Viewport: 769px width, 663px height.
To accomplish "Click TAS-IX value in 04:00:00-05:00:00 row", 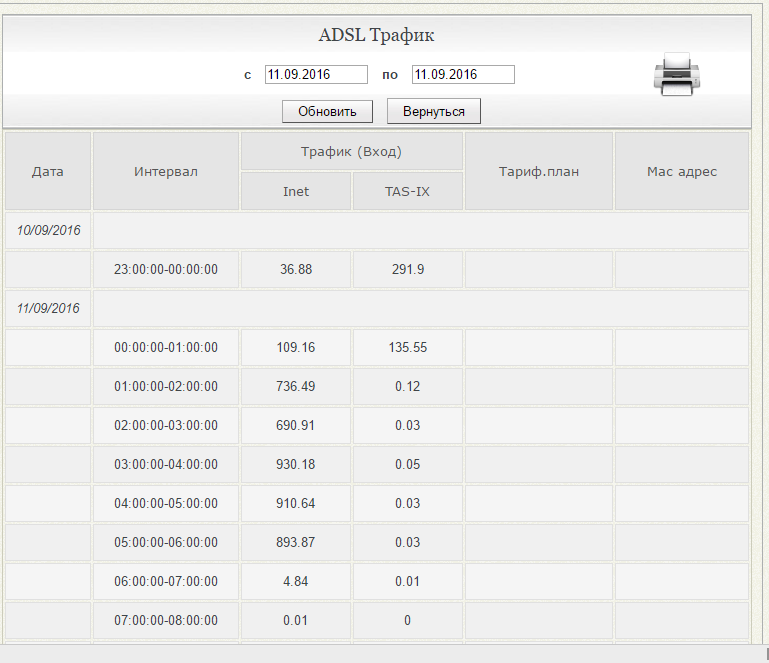I will 408,503.
